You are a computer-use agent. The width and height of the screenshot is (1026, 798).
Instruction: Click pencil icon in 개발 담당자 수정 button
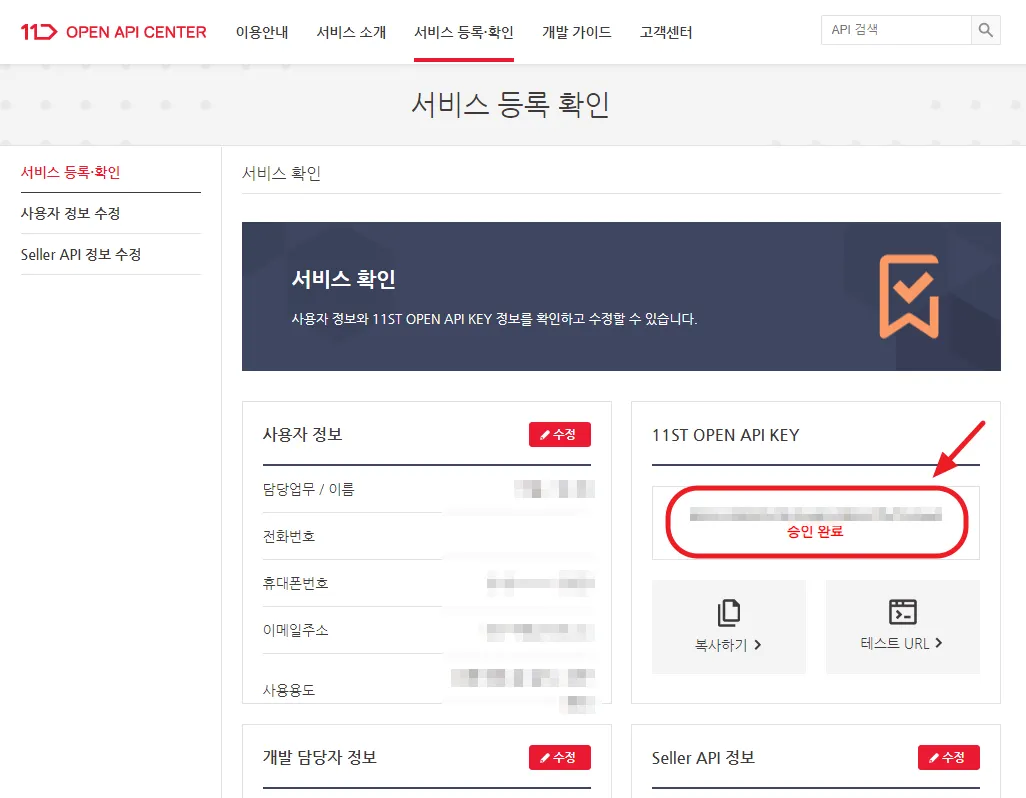point(544,758)
